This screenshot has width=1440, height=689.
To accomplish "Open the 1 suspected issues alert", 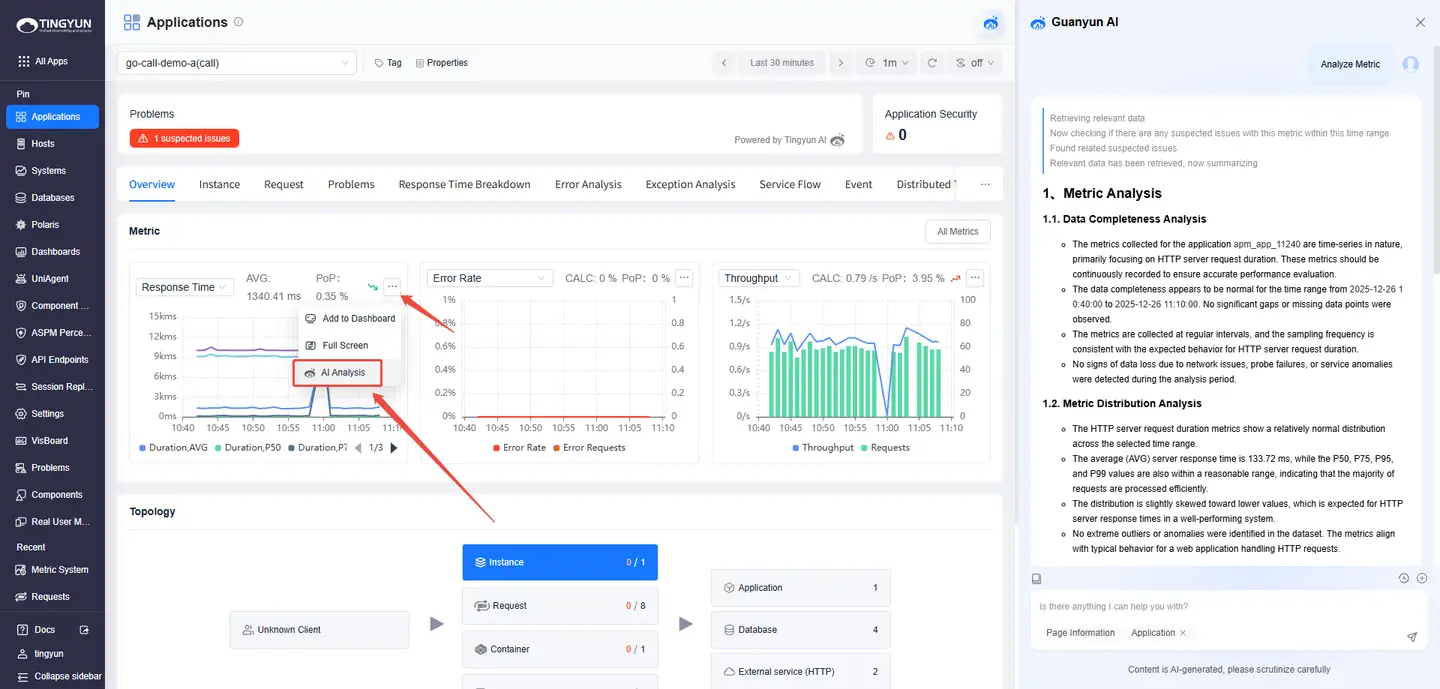I will (x=184, y=139).
